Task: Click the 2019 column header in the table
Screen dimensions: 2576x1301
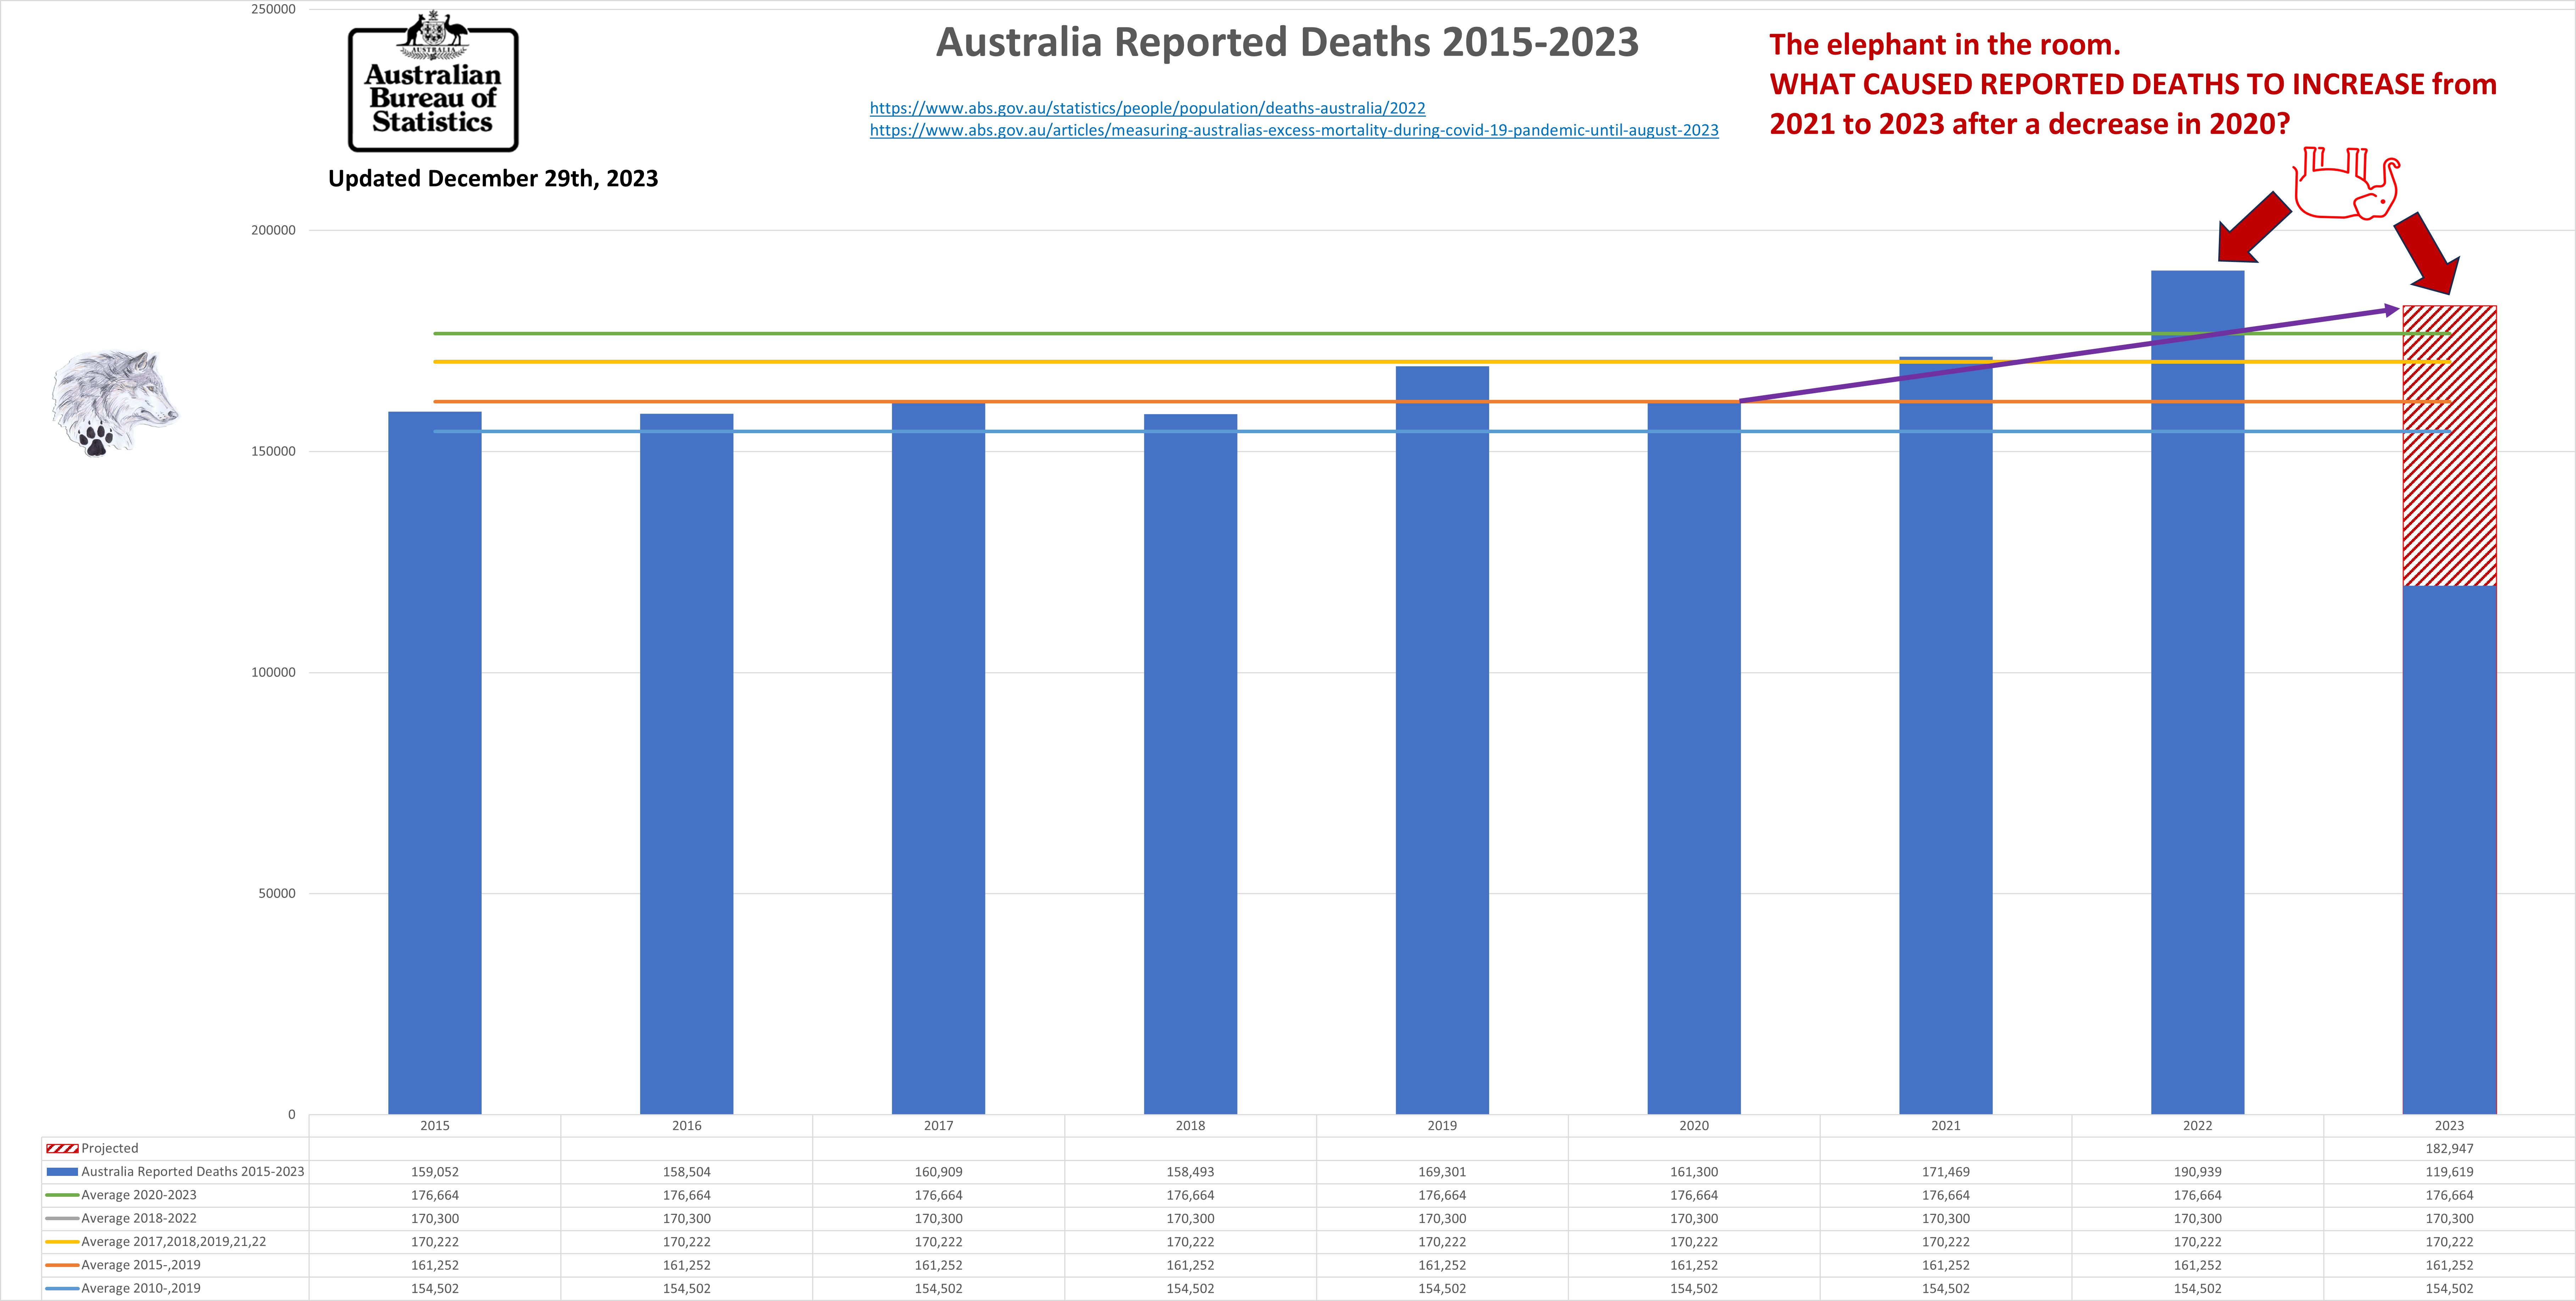Action: click(x=1442, y=1125)
